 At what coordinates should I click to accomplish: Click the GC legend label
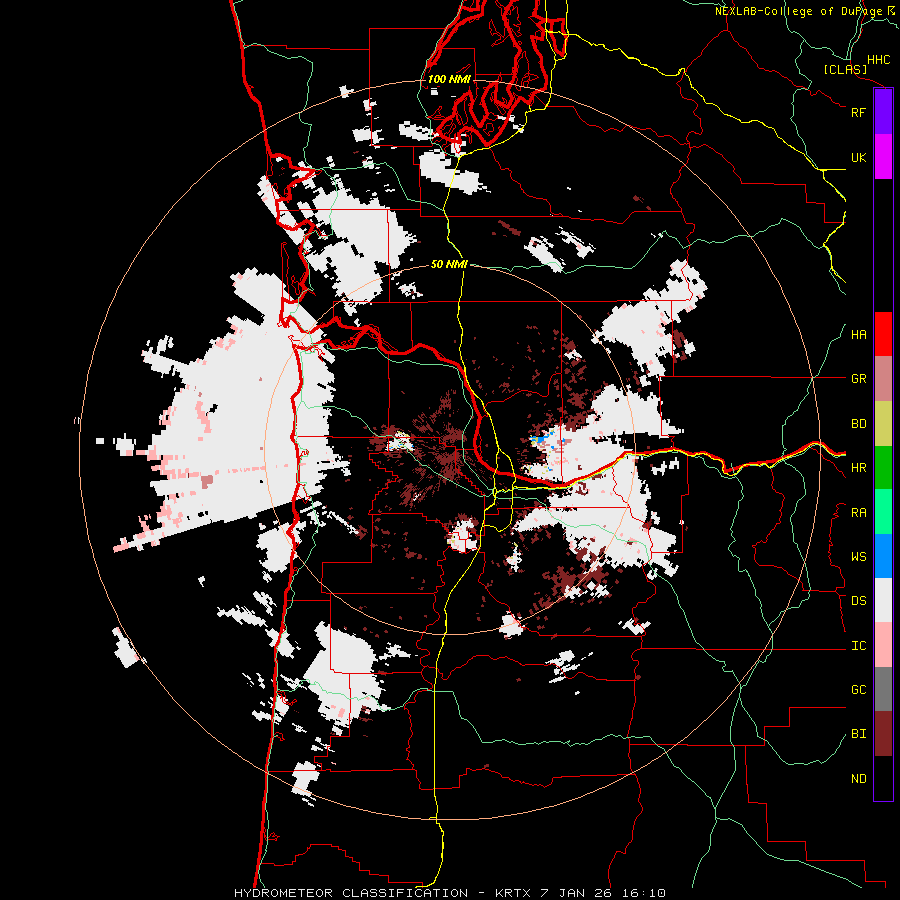[x=858, y=690]
